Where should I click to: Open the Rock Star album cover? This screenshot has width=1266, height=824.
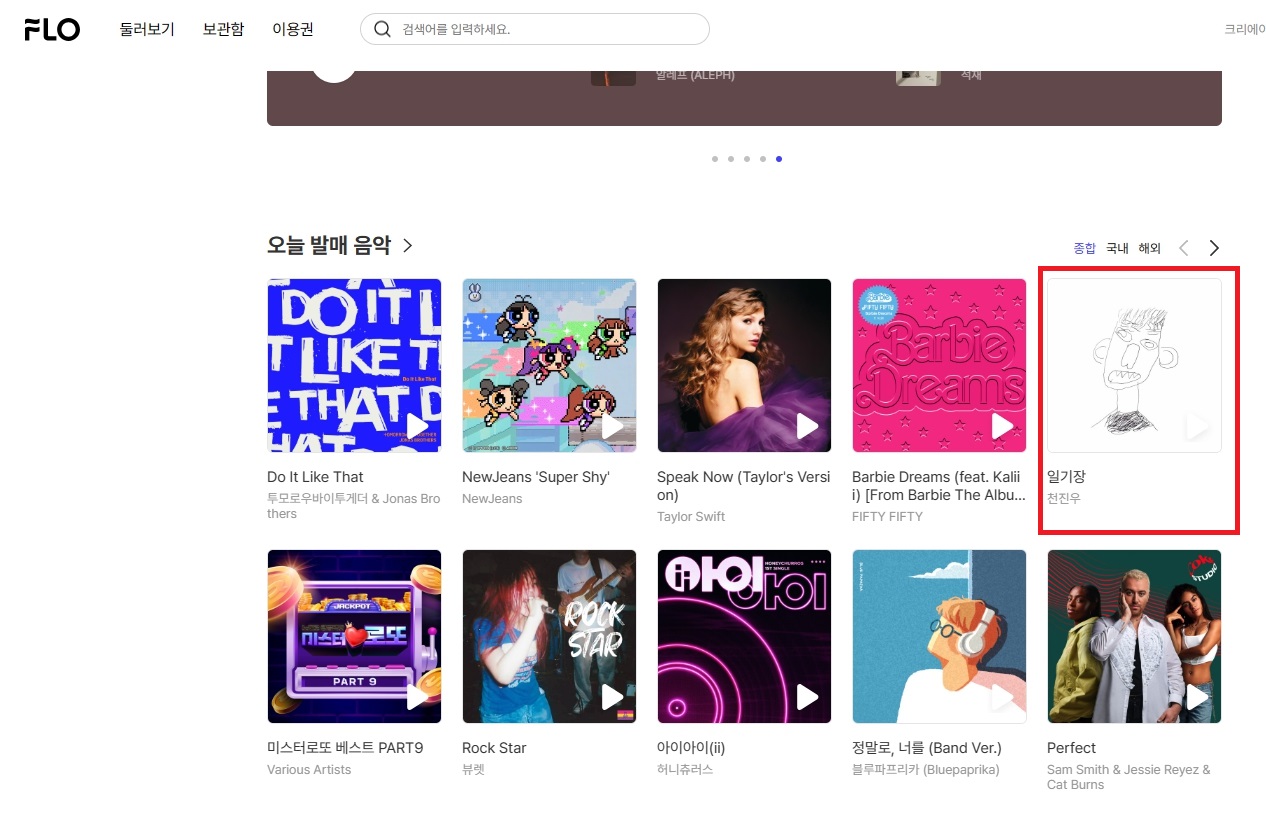click(x=549, y=636)
